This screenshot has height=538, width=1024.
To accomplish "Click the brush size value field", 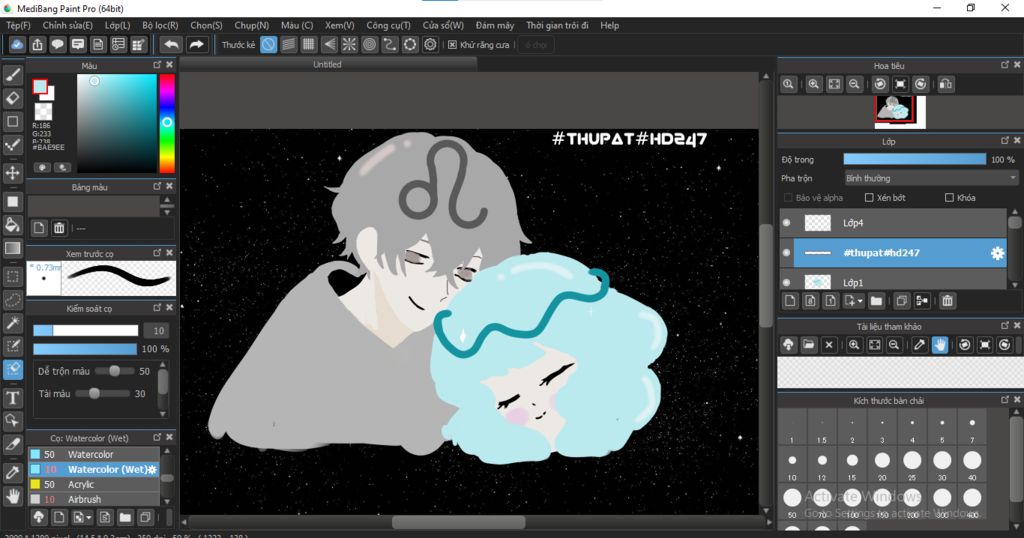I will 159,330.
